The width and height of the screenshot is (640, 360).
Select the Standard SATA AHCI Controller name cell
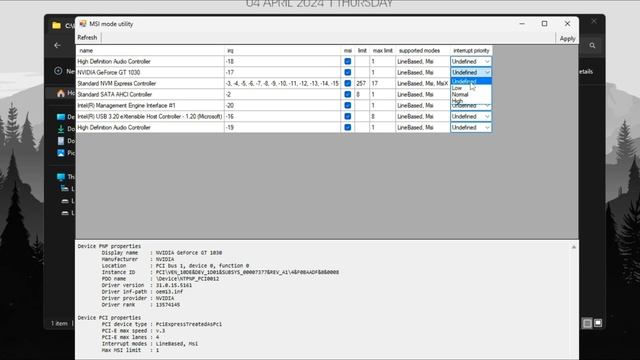(x=150, y=94)
